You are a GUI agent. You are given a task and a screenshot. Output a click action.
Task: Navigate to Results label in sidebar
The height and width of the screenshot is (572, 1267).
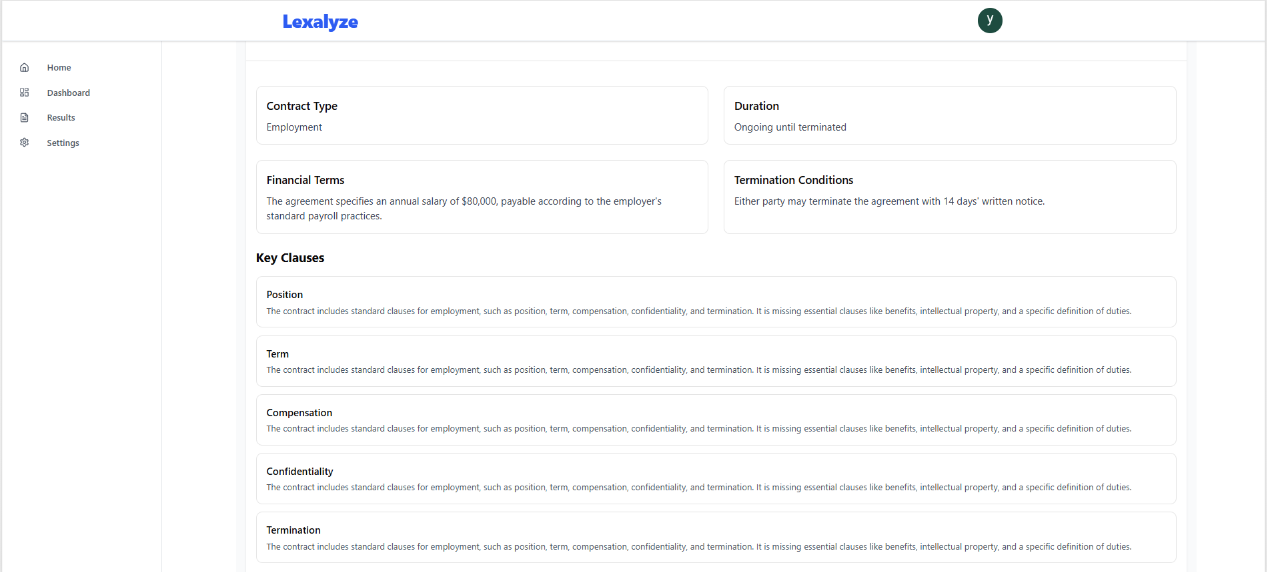[61, 118]
